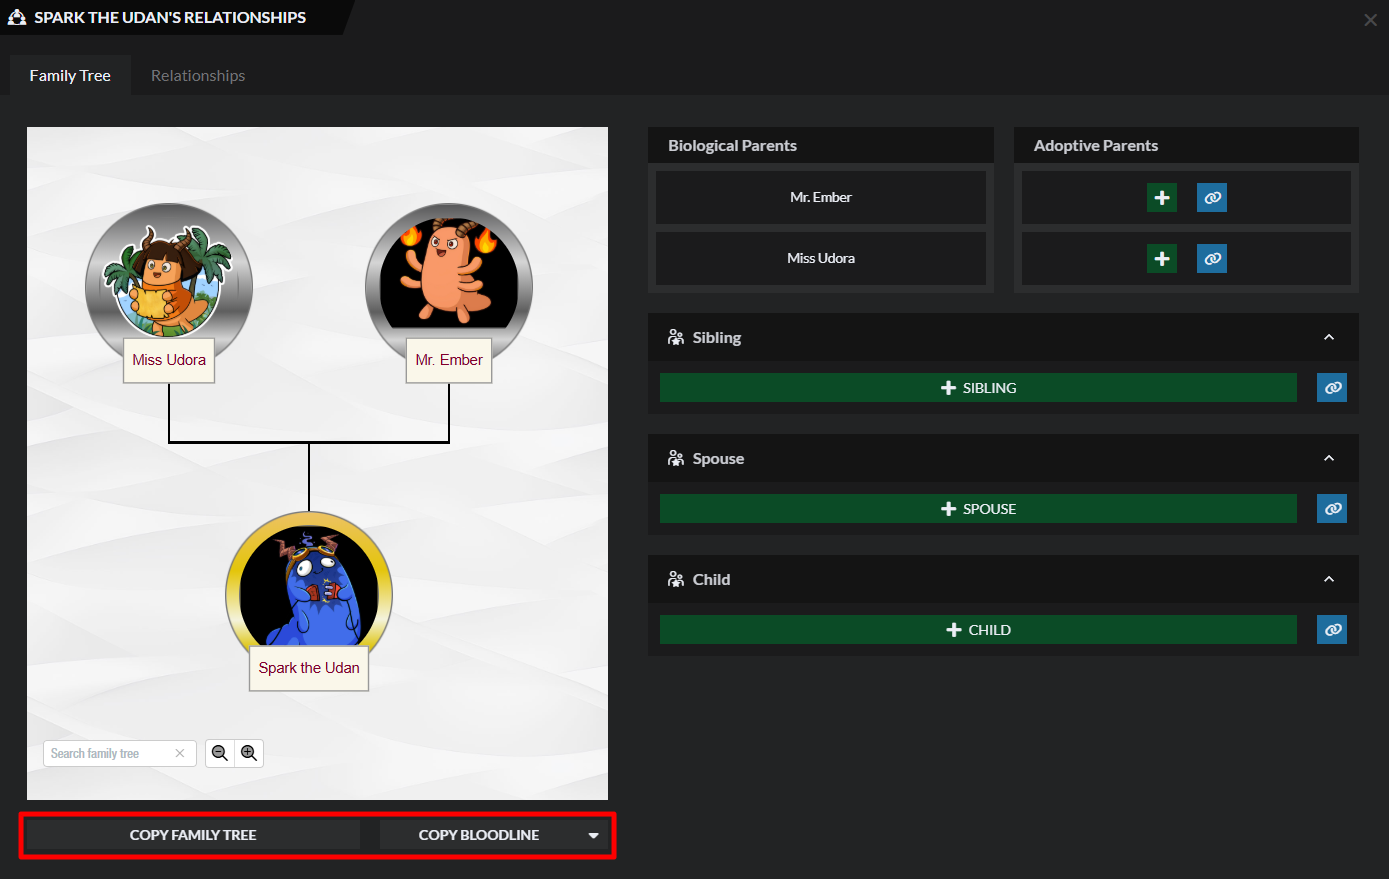
Task: Add second adoptive parent with plus icon
Action: [x=1162, y=259]
